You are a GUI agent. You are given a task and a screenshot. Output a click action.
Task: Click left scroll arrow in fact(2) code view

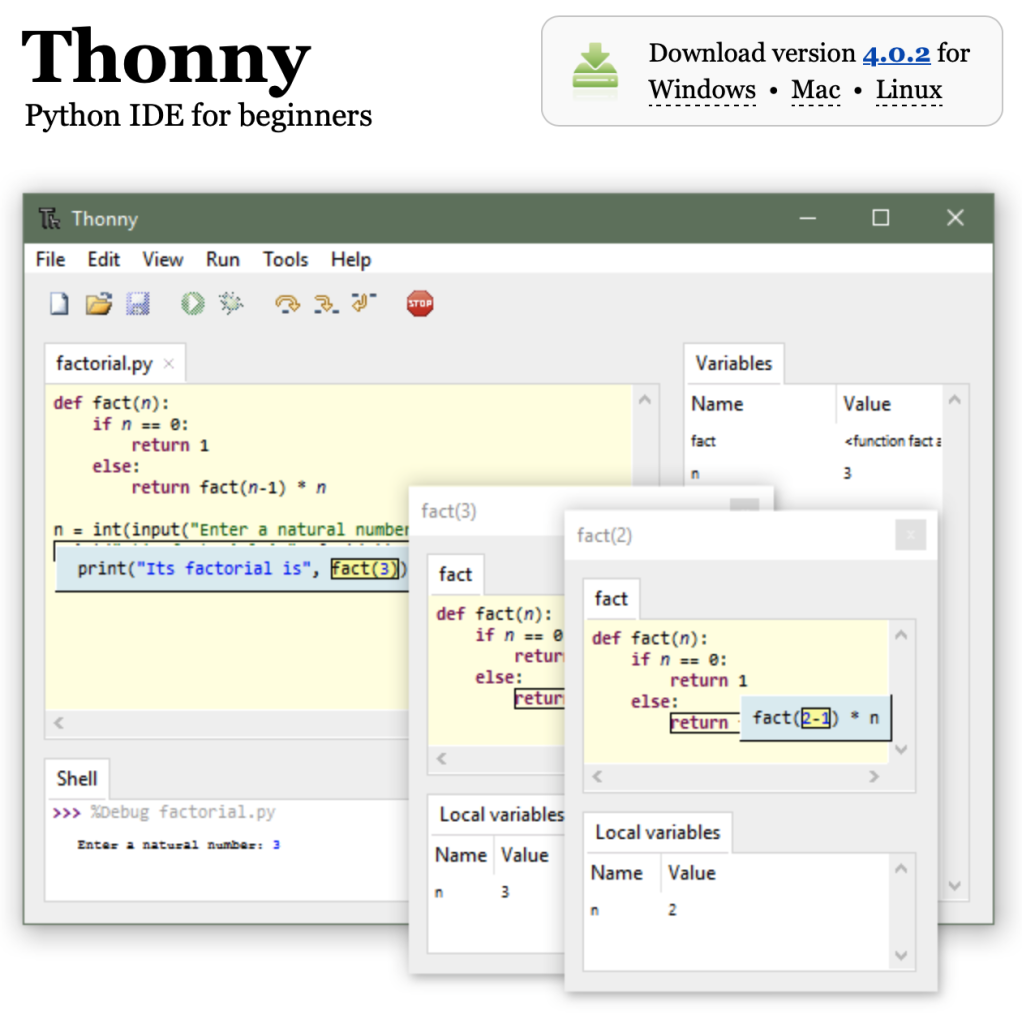click(x=597, y=776)
